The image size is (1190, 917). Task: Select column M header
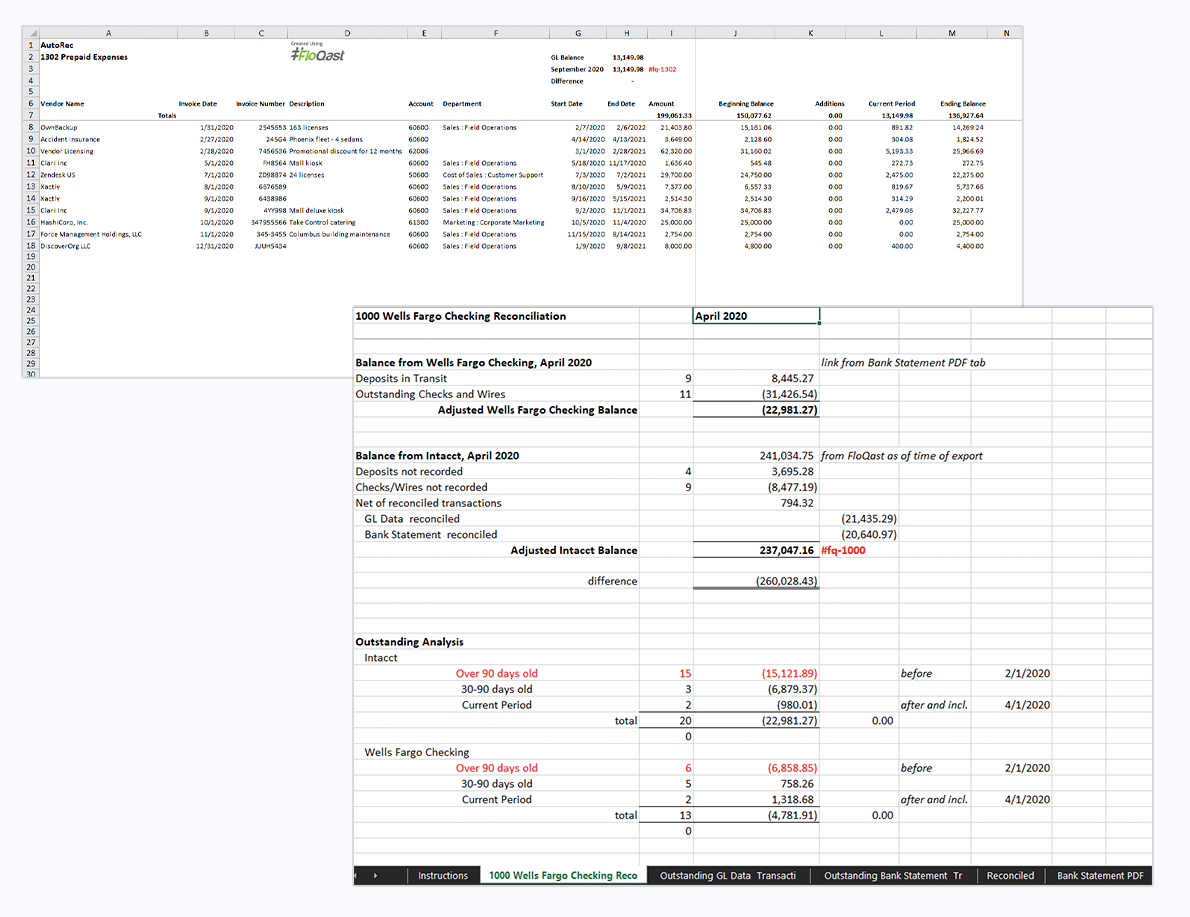951,33
